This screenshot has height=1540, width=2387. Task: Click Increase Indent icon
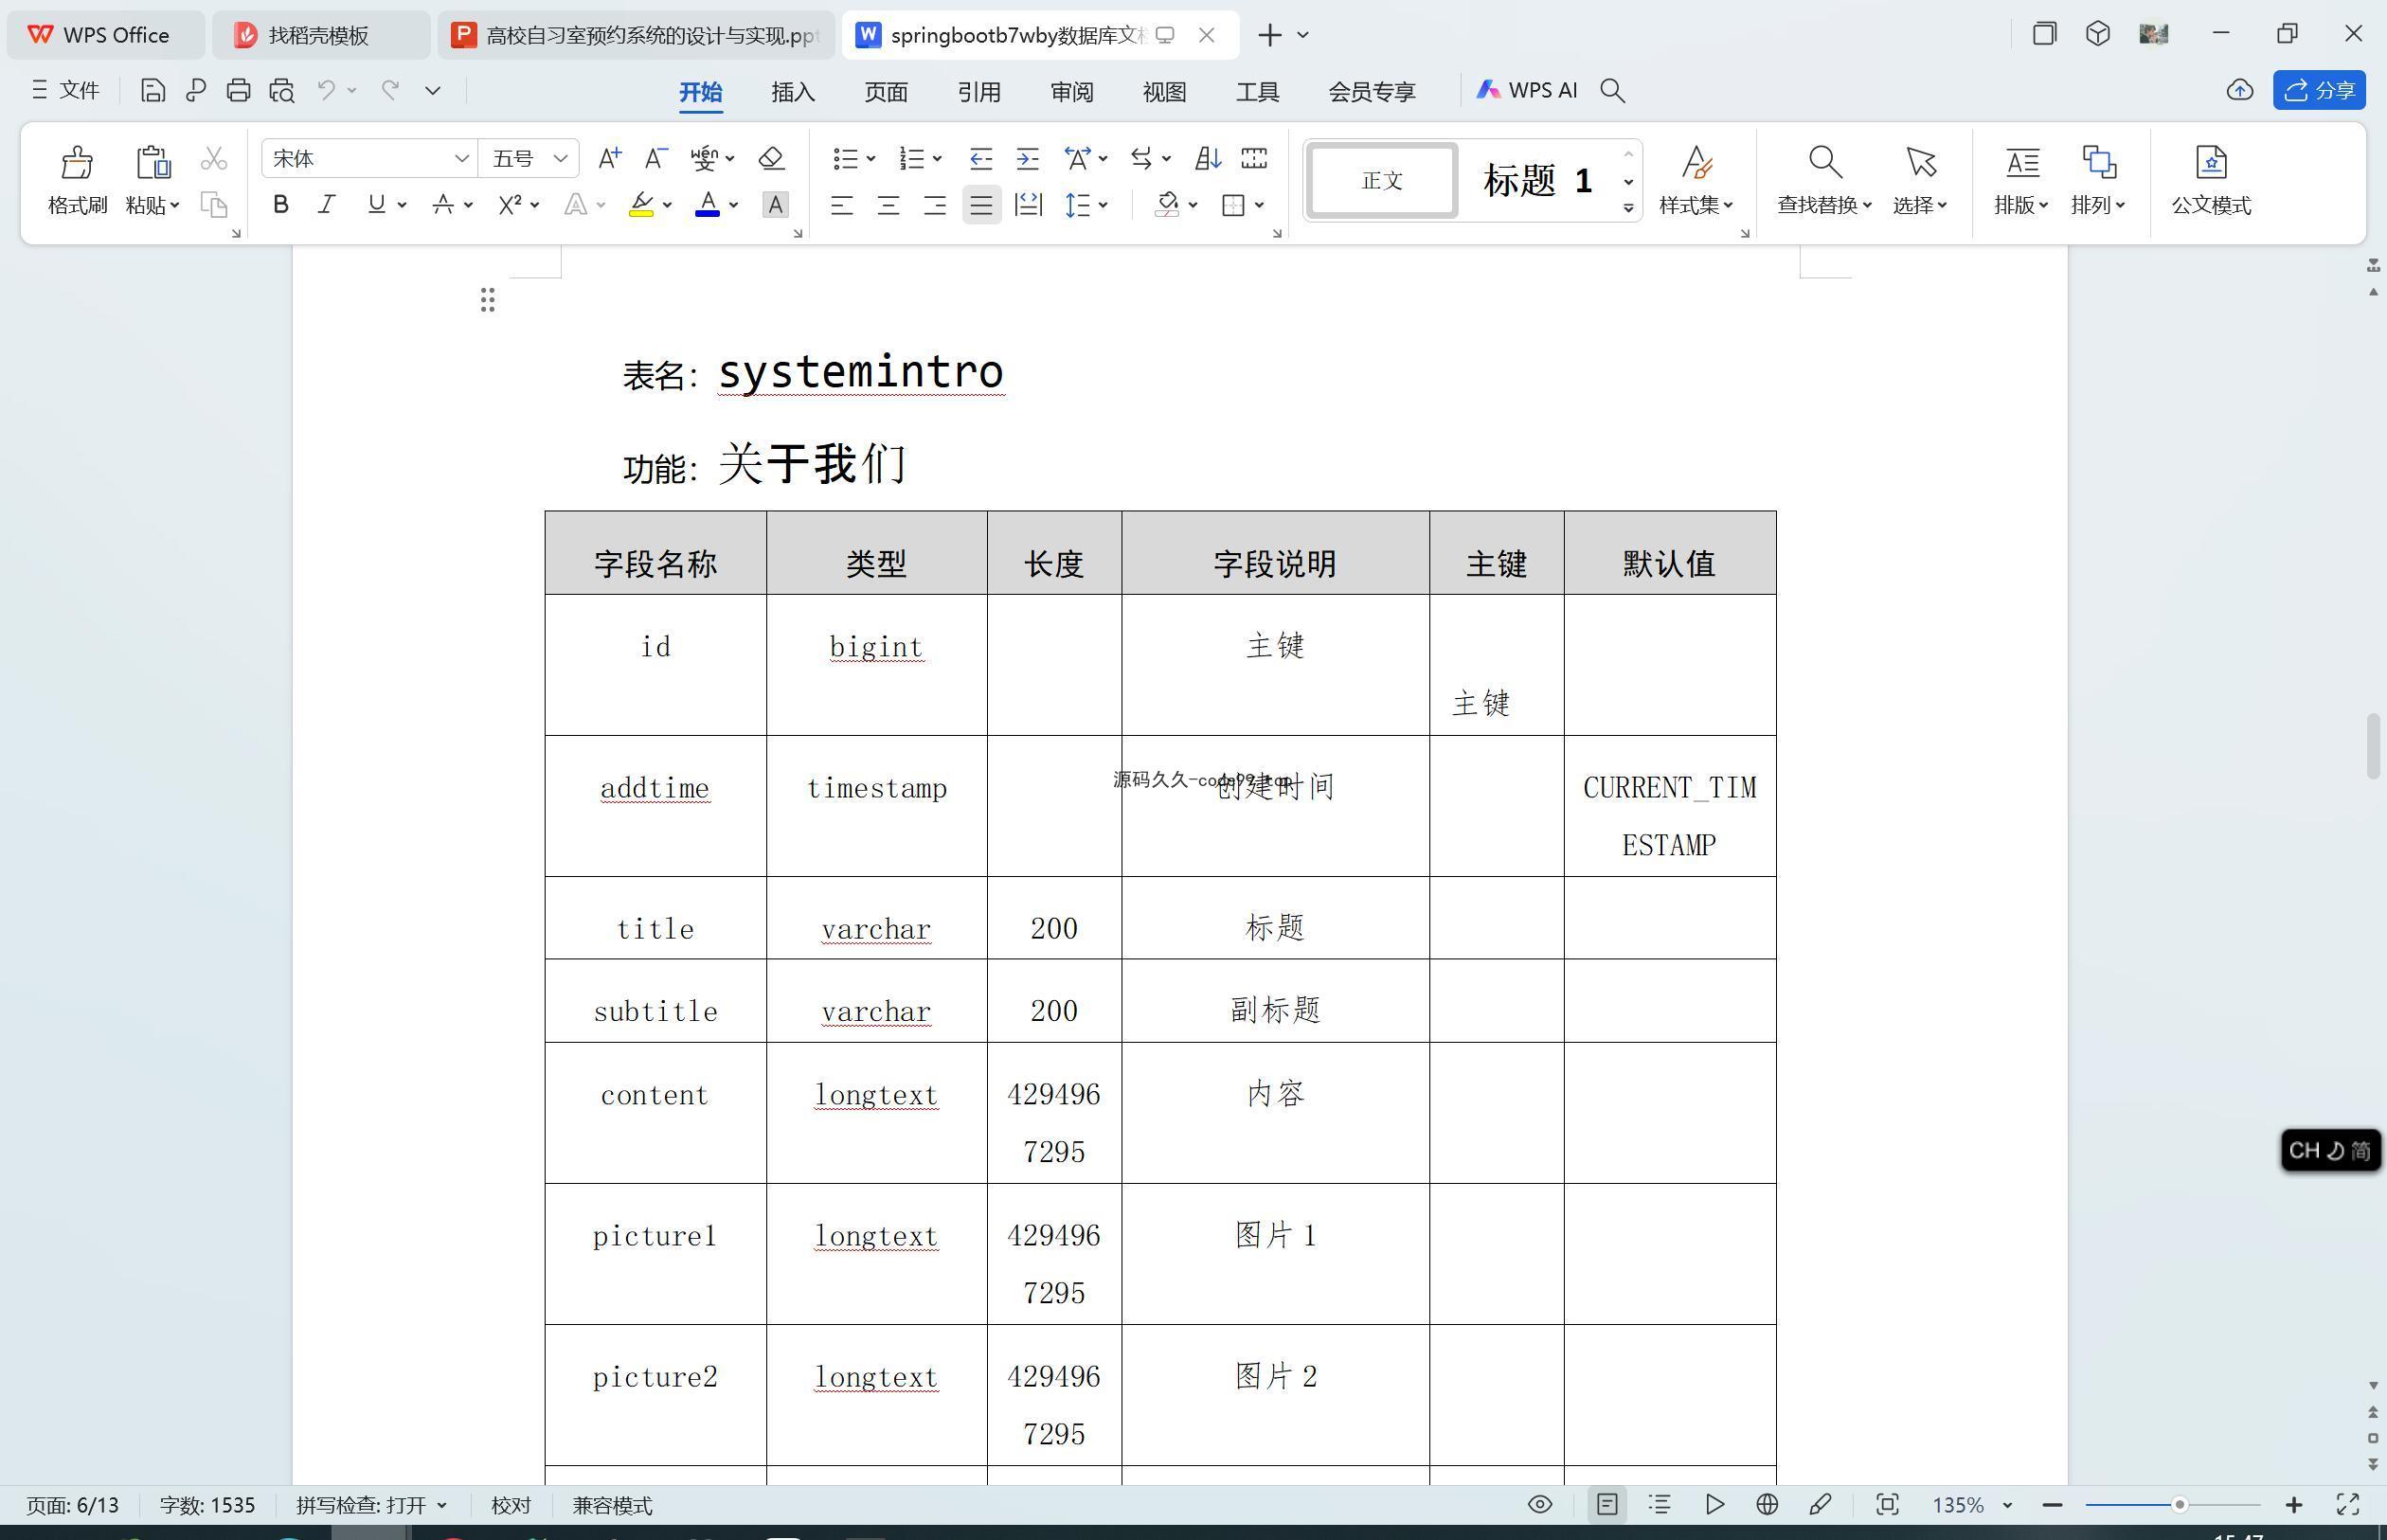(1027, 158)
